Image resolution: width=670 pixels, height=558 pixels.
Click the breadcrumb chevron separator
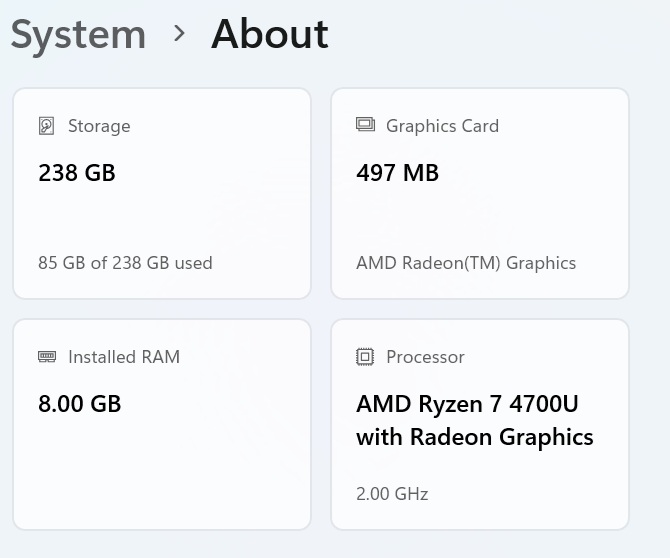click(179, 34)
